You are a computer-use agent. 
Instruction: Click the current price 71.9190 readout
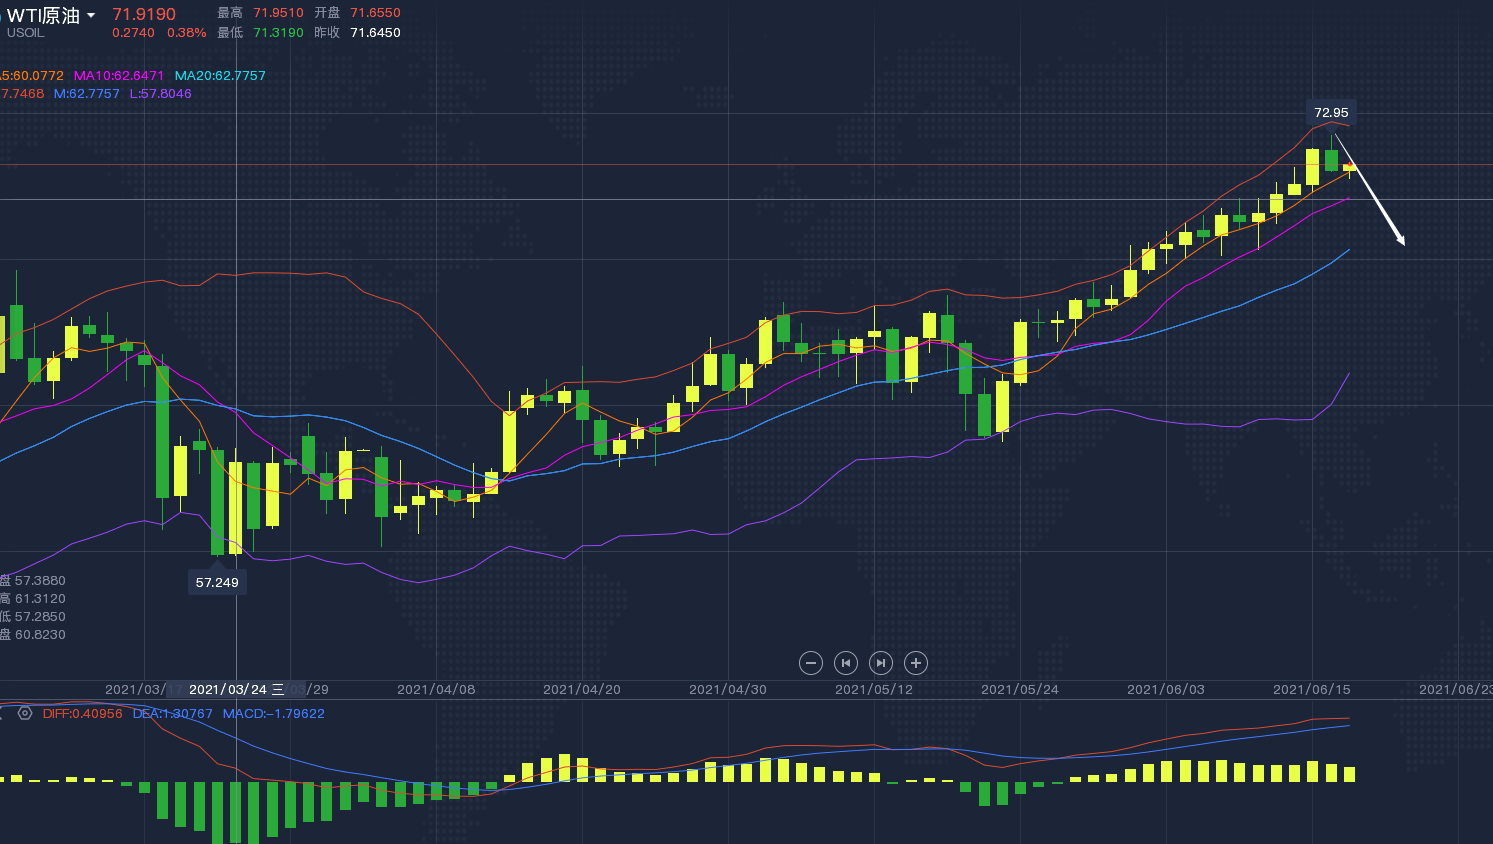coord(144,14)
